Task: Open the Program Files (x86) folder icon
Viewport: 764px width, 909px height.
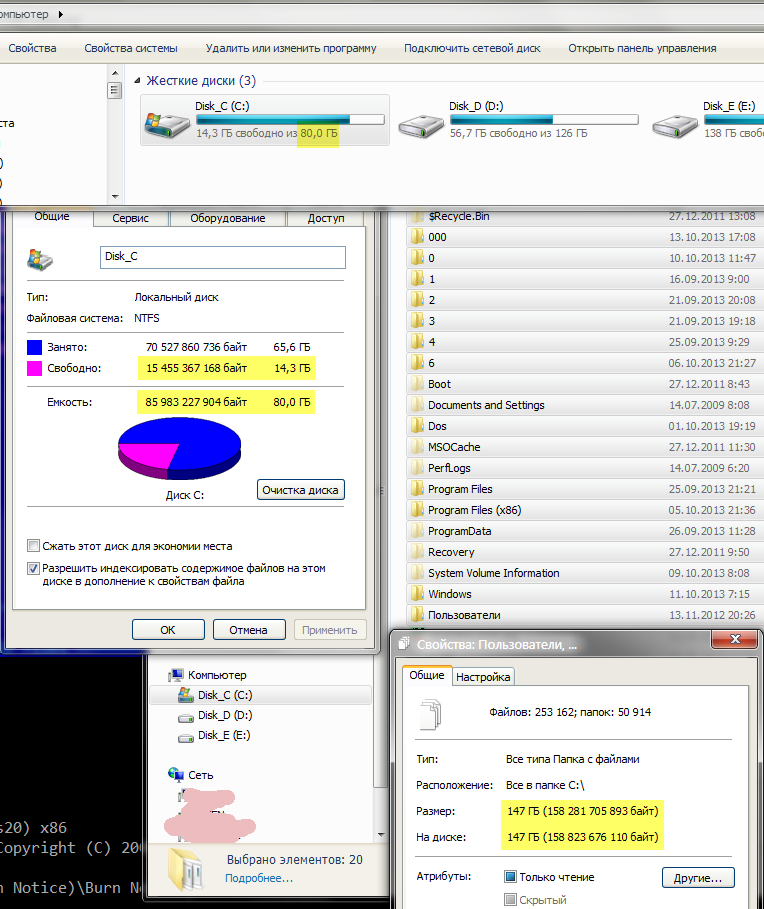Action: [417, 510]
